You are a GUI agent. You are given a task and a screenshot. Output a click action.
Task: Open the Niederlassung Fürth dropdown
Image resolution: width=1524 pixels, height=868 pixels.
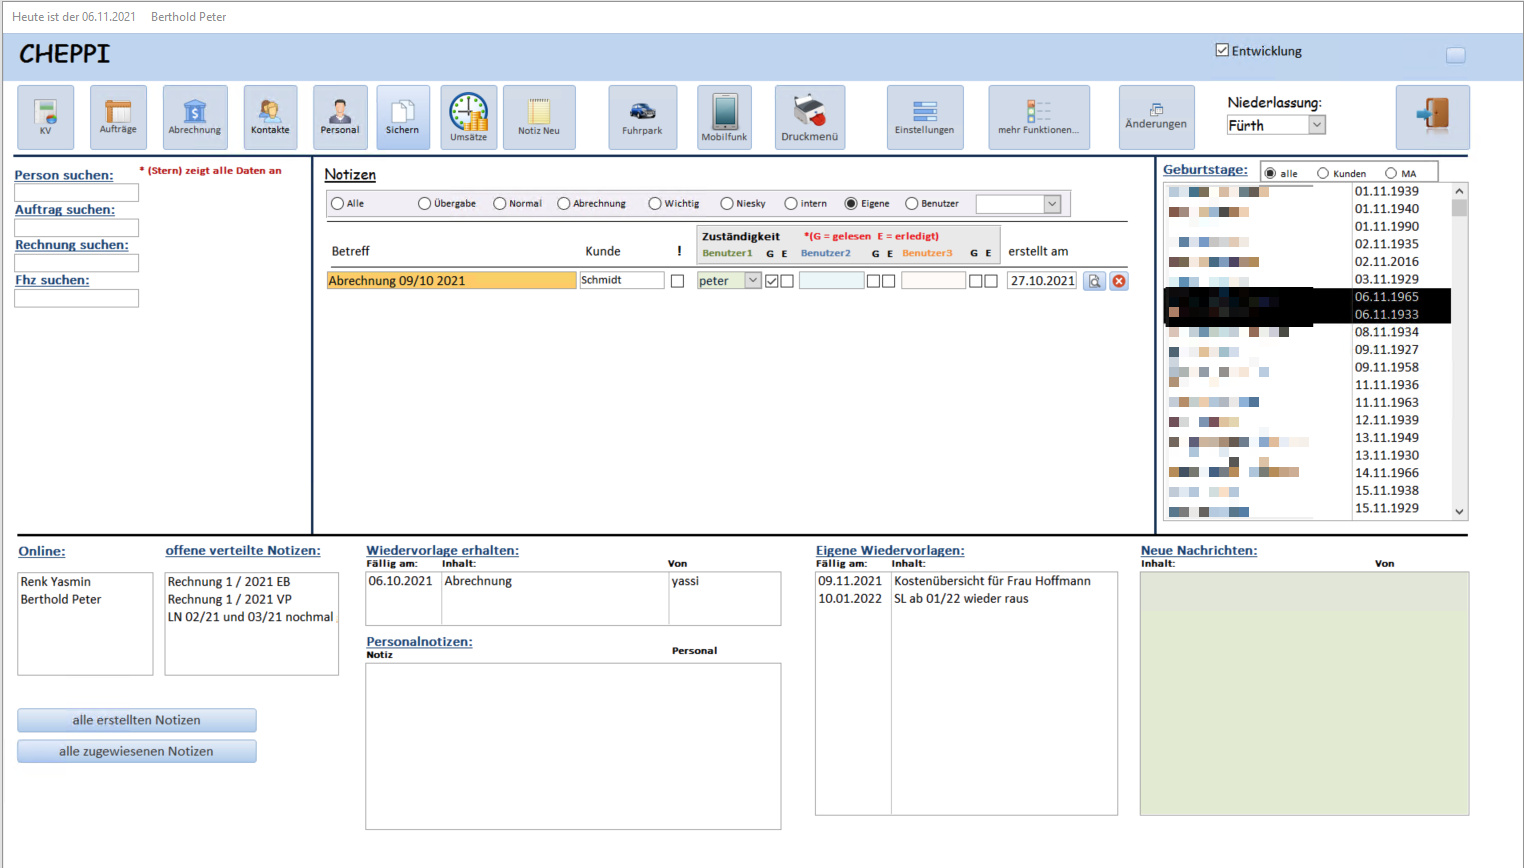coord(1317,125)
